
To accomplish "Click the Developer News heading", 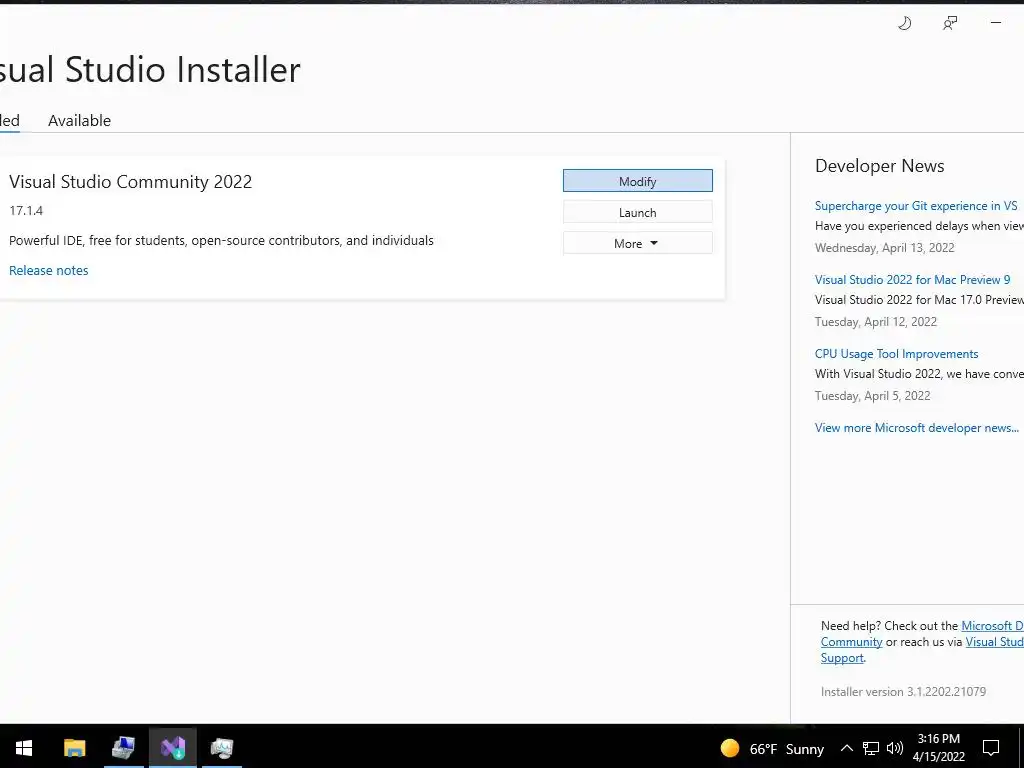I will coord(880,166).
